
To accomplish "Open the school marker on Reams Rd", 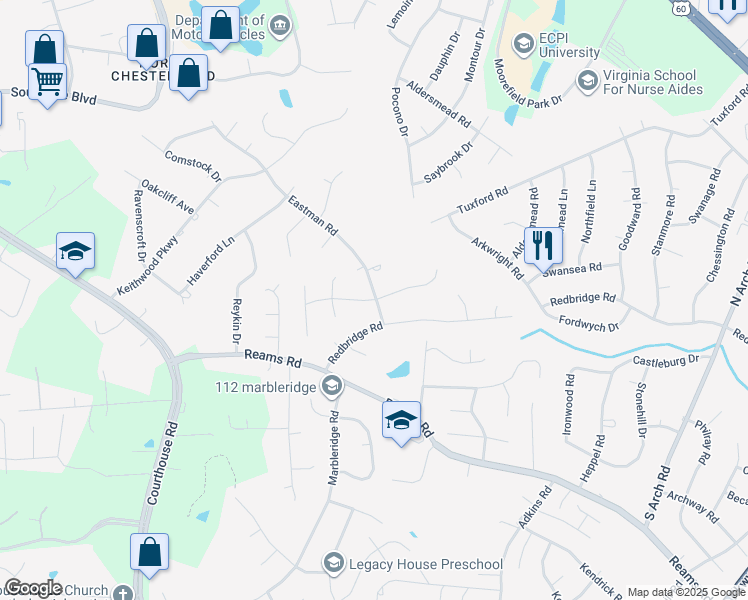I will tap(401, 420).
